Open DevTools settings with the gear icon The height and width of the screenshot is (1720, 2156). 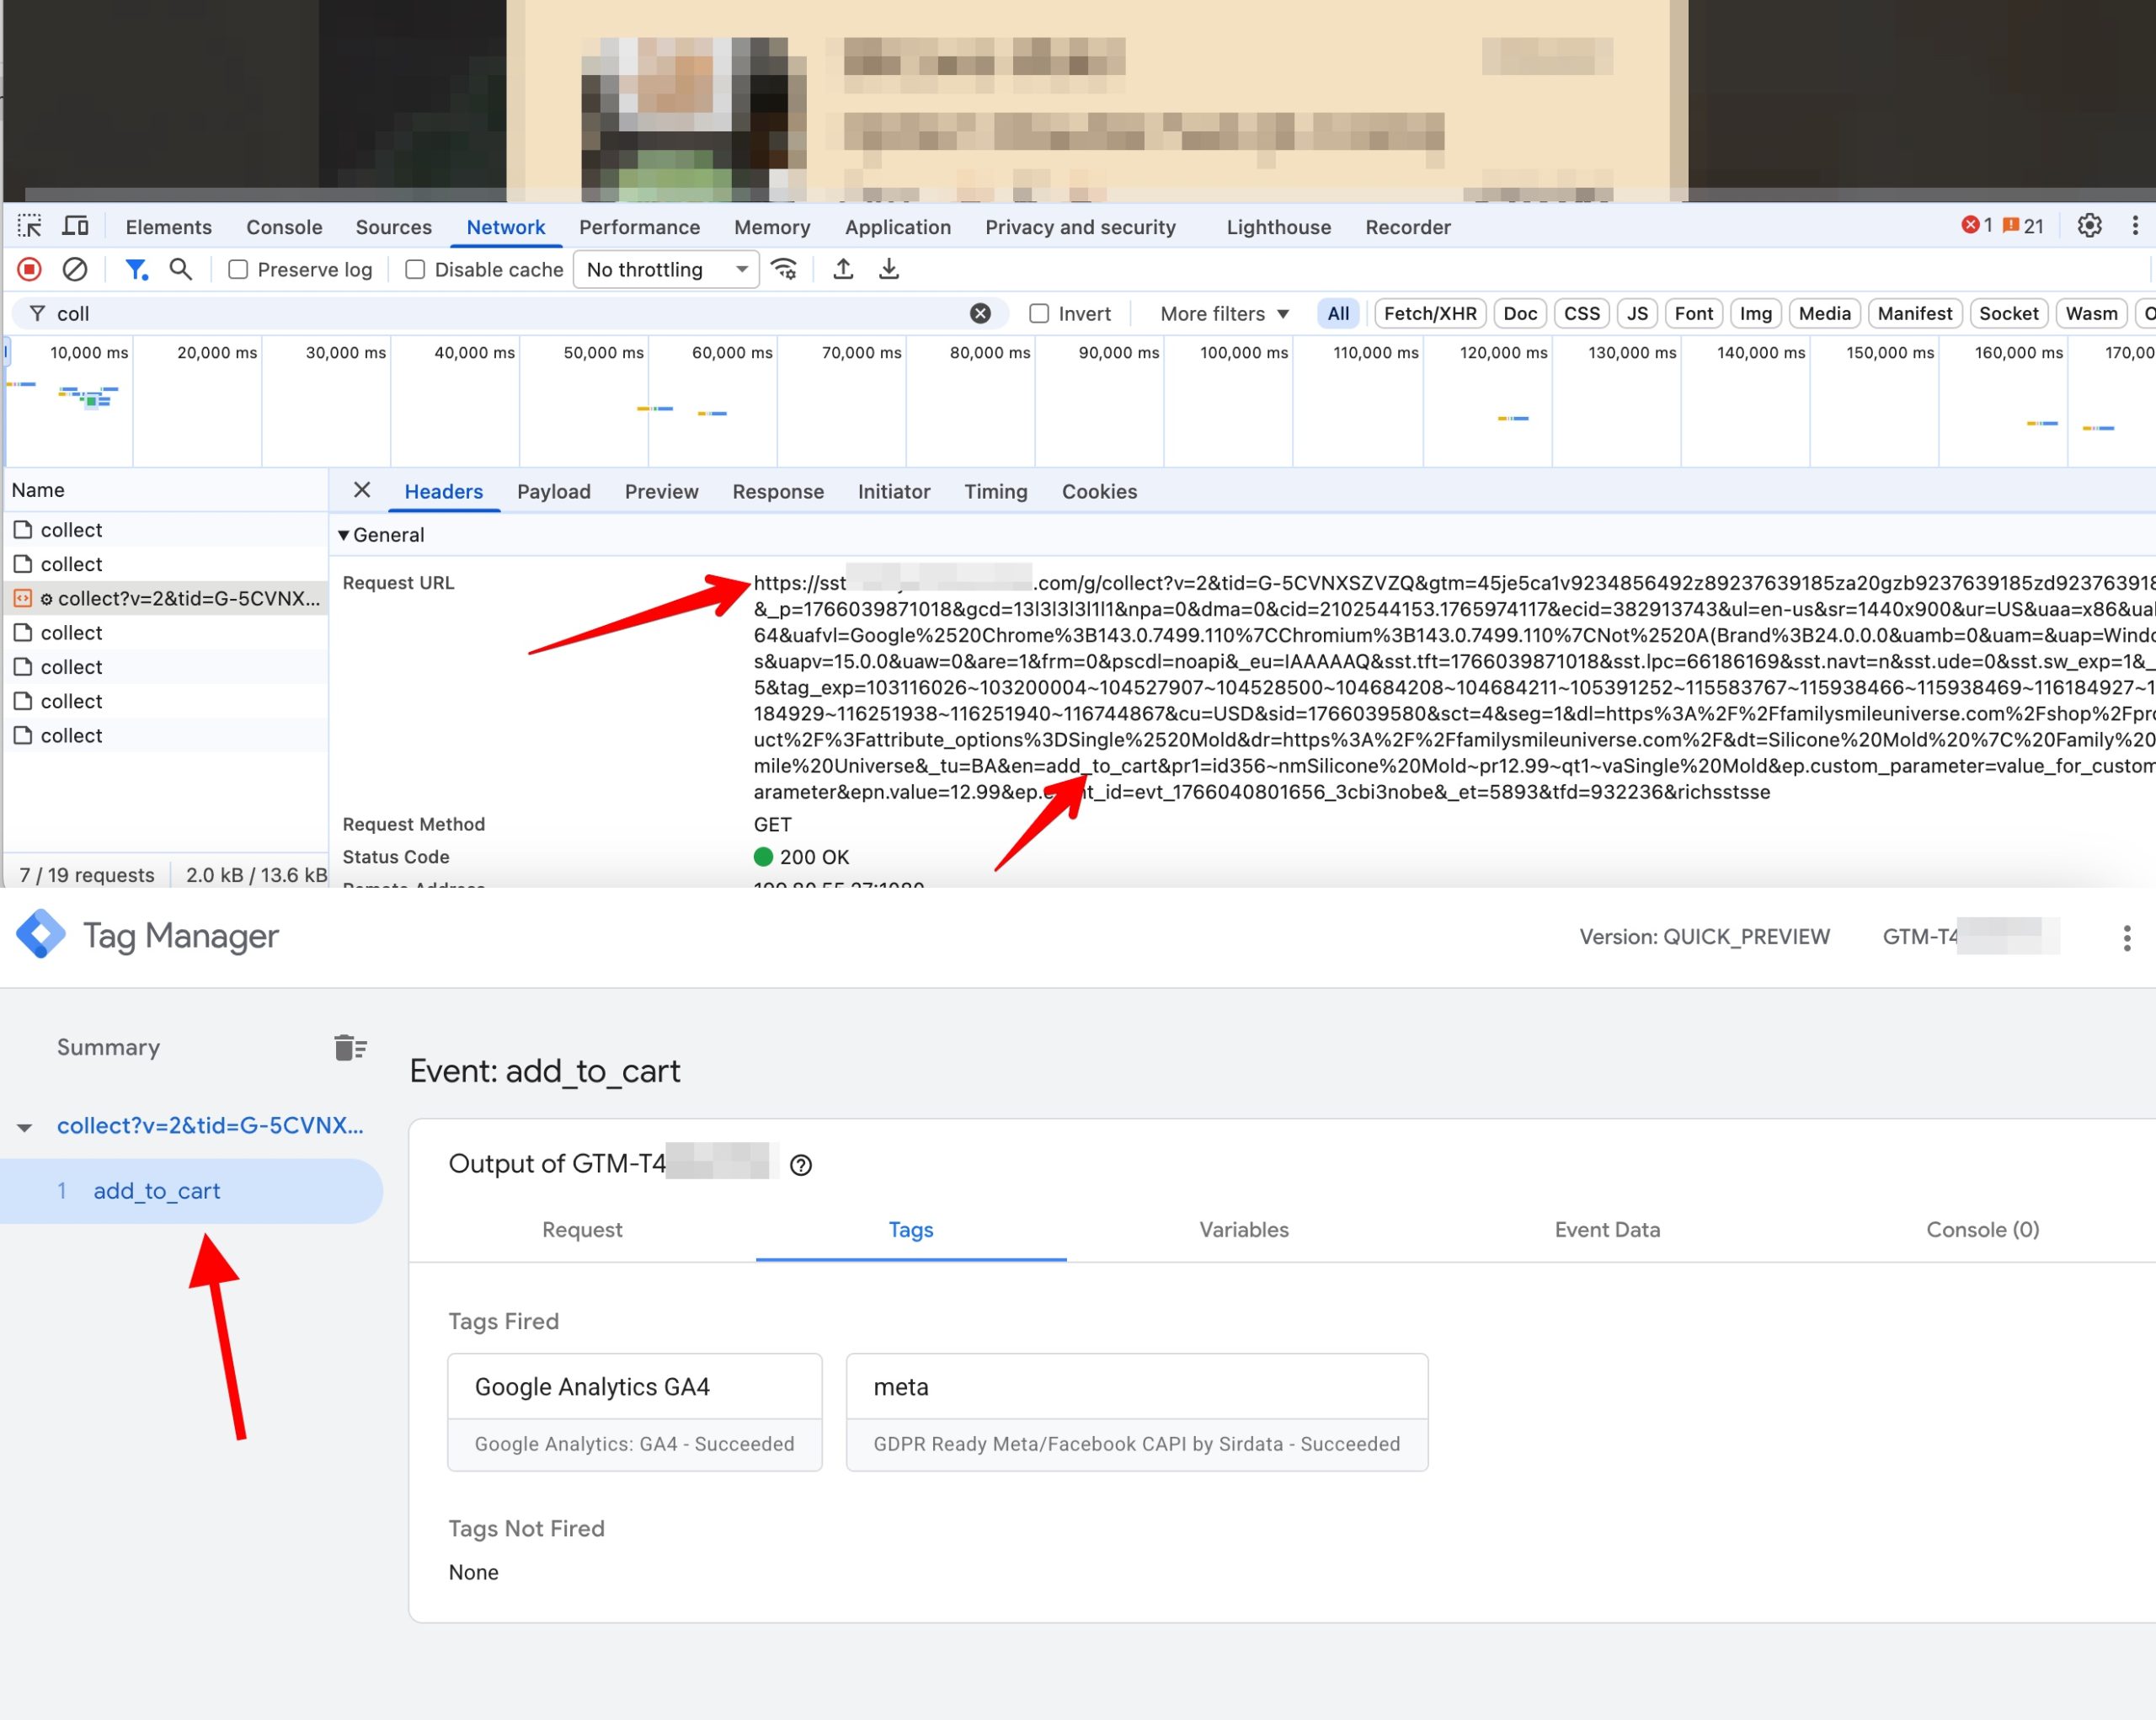tap(2090, 226)
